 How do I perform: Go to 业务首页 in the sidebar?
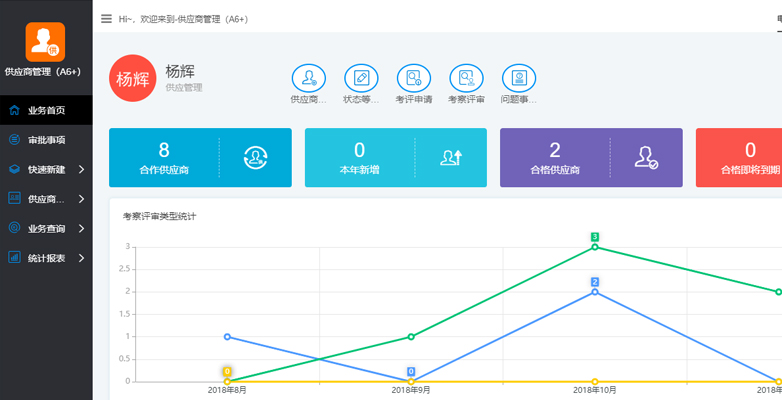tap(46, 110)
